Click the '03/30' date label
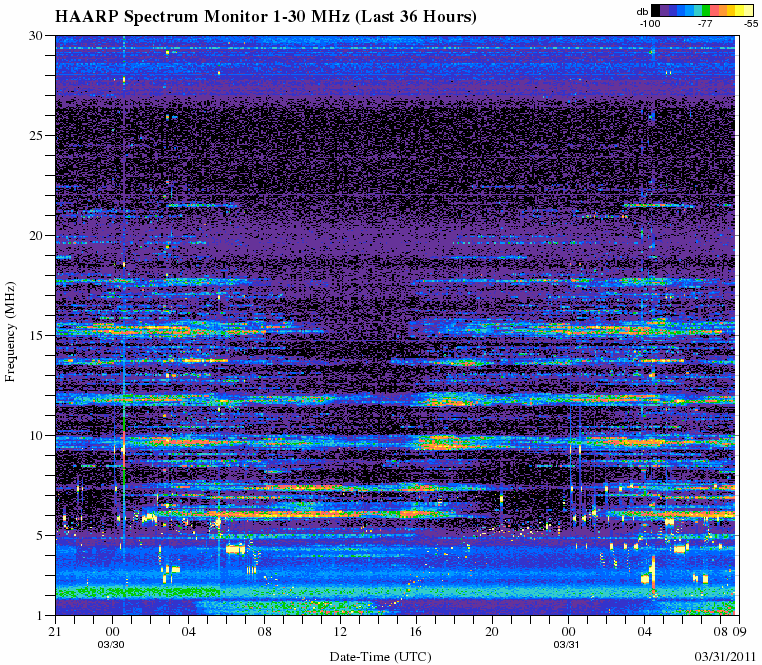This screenshot has height=665, width=762. pos(111,645)
